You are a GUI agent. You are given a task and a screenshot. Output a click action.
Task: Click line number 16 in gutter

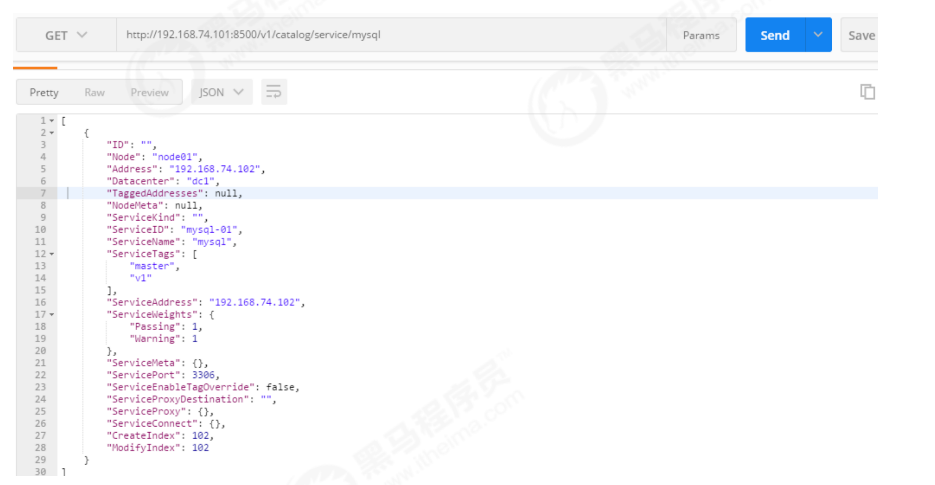click(43, 302)
